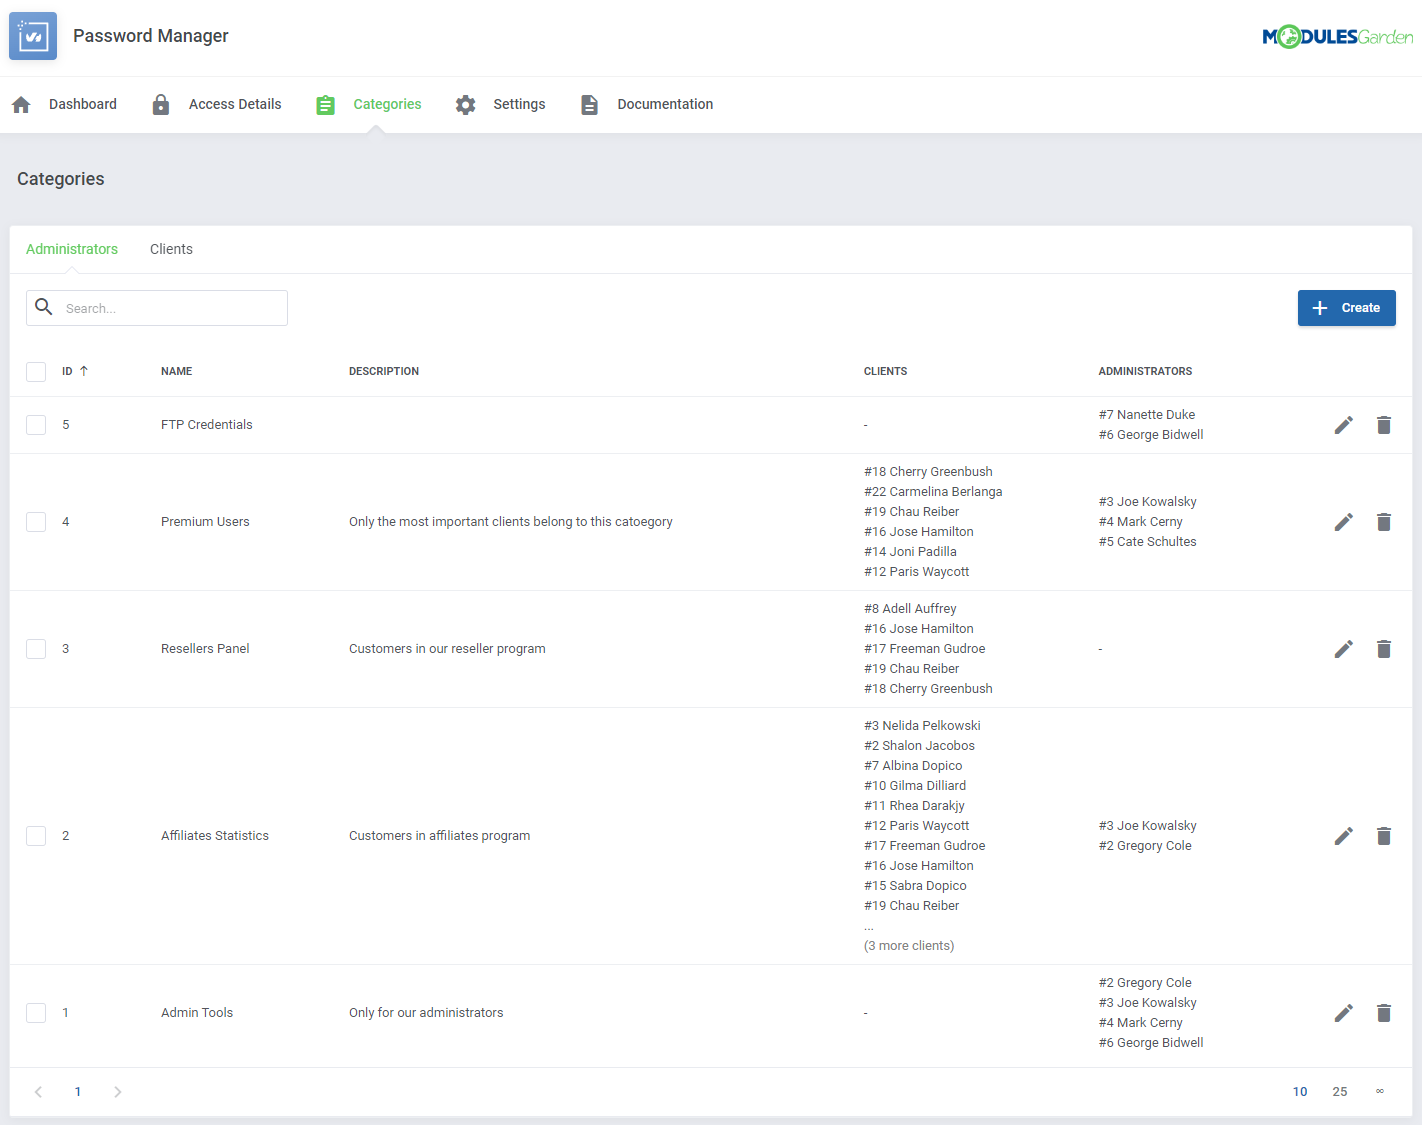This screenshot has width=1422, height=1125.
Task: Click the ADMINISTRATORS column header
Action: pyautogui.click(x=1145, y=371)
